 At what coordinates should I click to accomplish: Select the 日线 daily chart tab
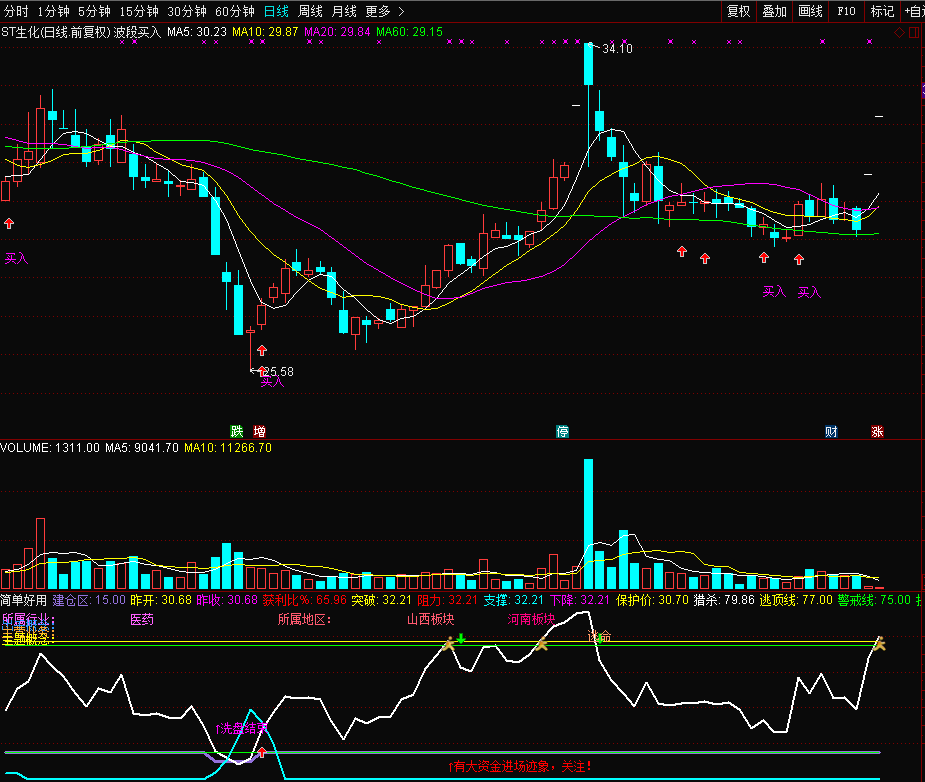click(276, 11)
